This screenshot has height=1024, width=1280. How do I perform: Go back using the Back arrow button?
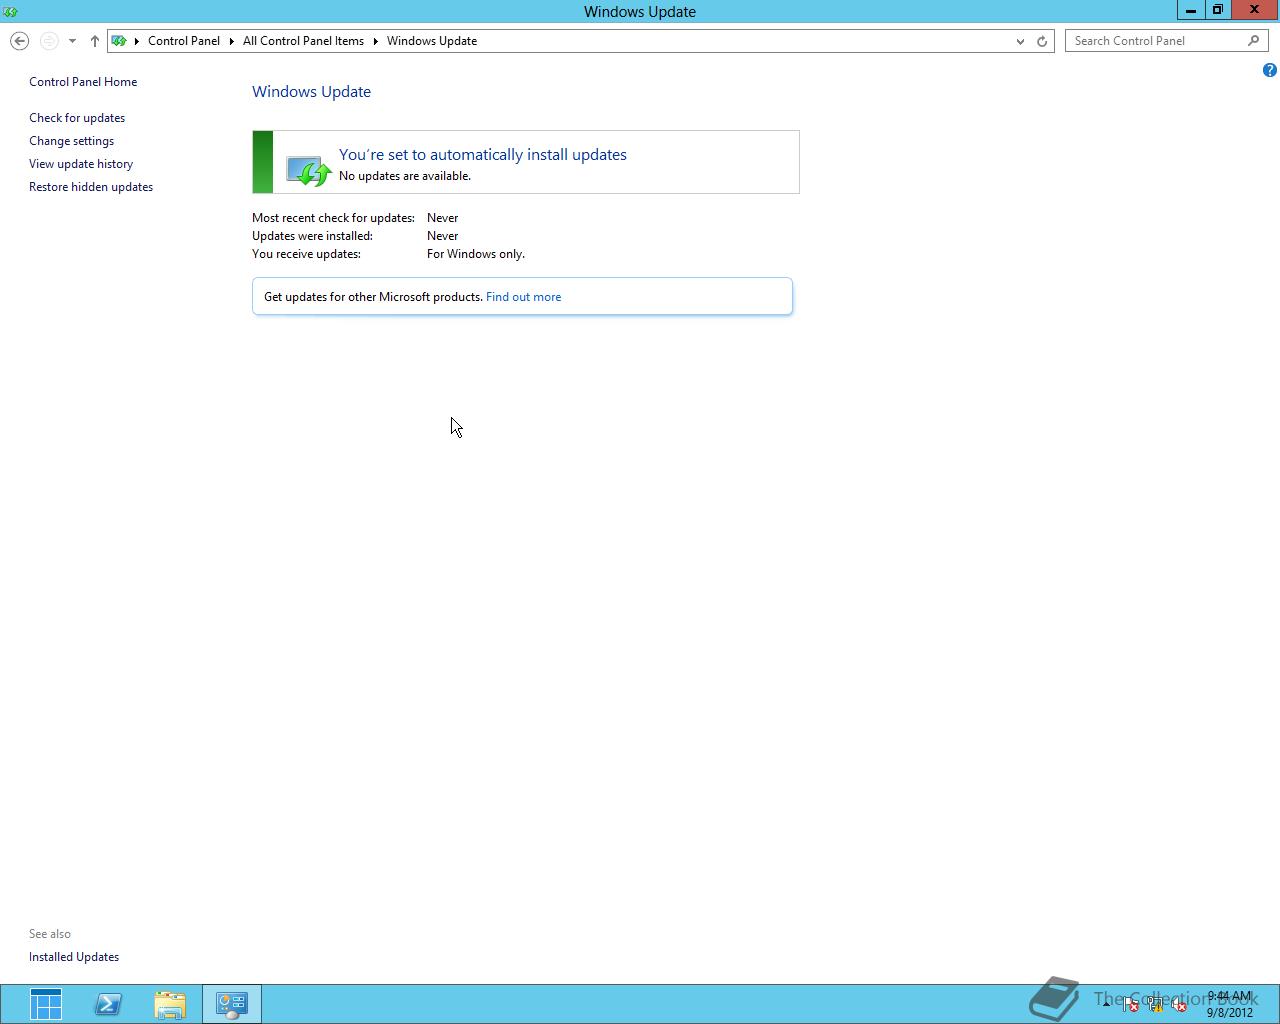click(x=19, y=41)
